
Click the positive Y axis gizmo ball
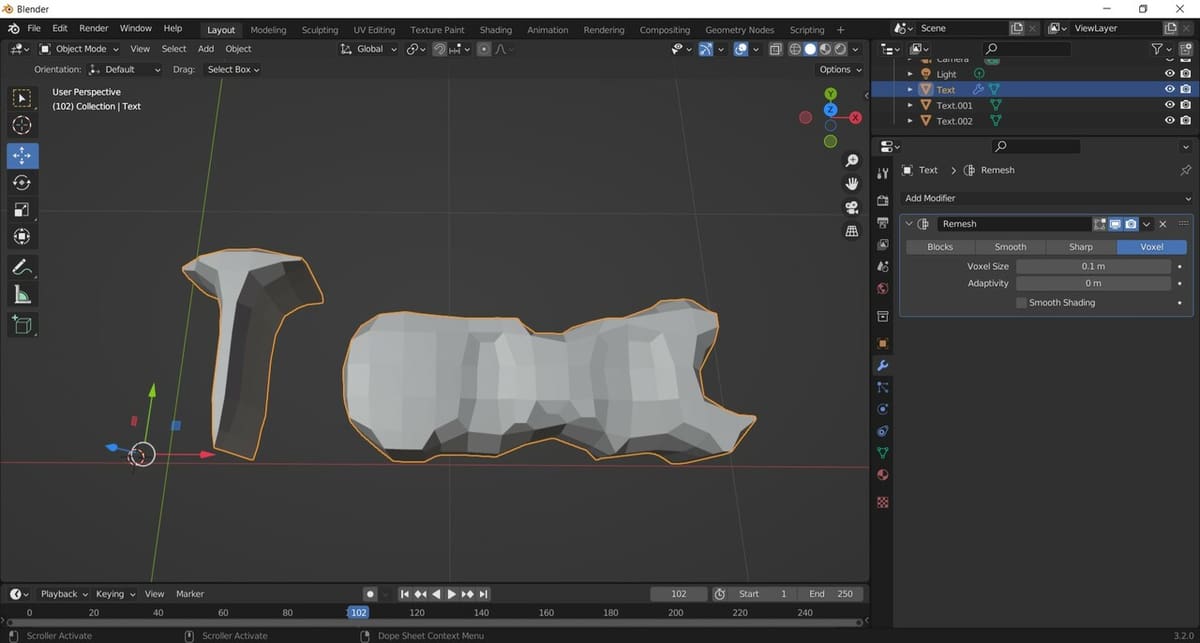830,94
